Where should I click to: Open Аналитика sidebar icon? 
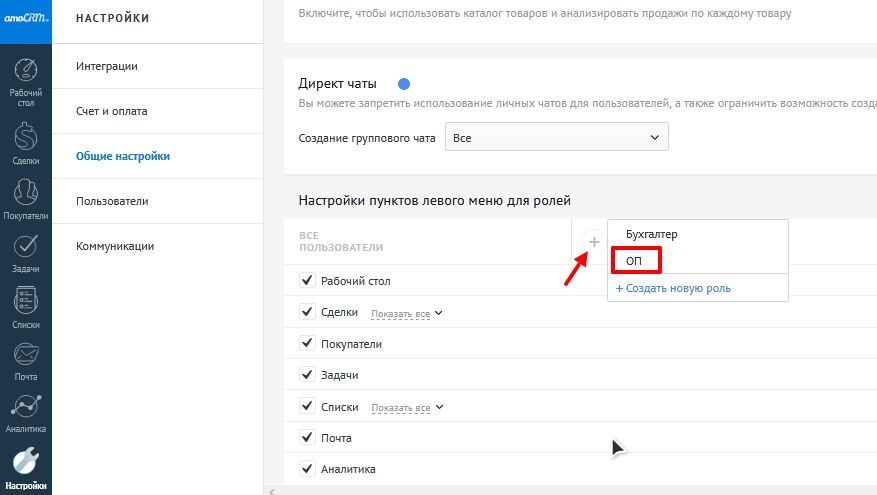coord(26,412)
